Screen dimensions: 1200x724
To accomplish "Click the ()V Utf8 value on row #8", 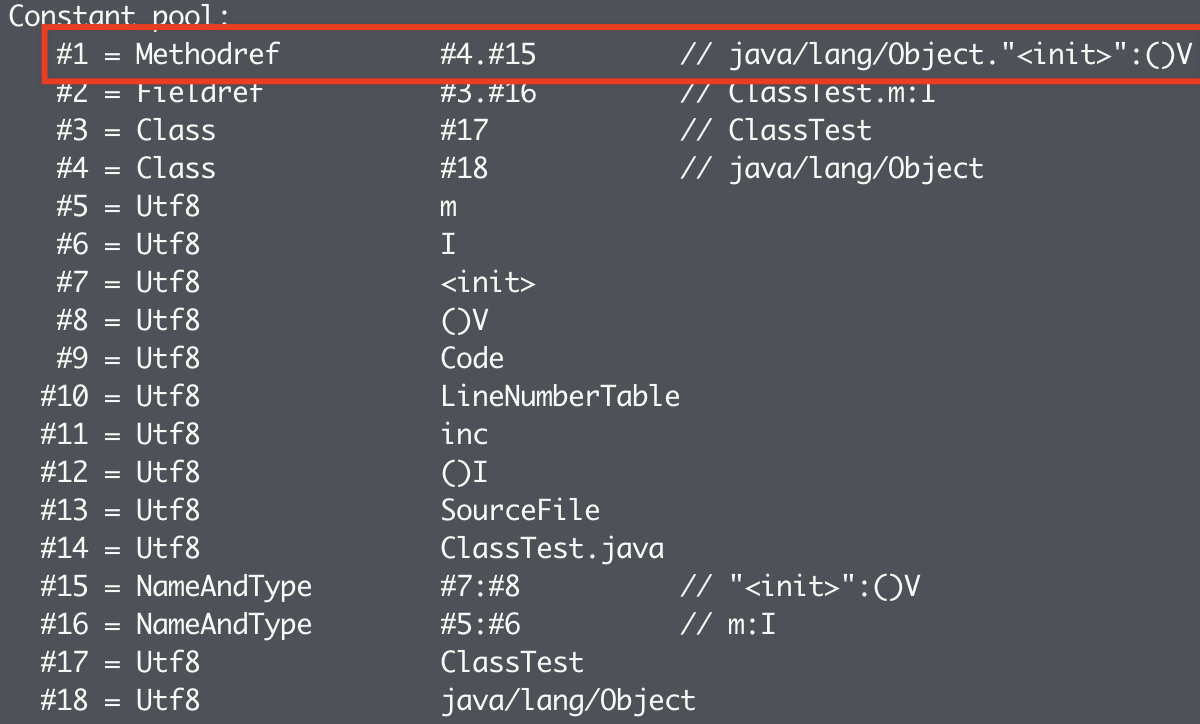I will 464,321.
